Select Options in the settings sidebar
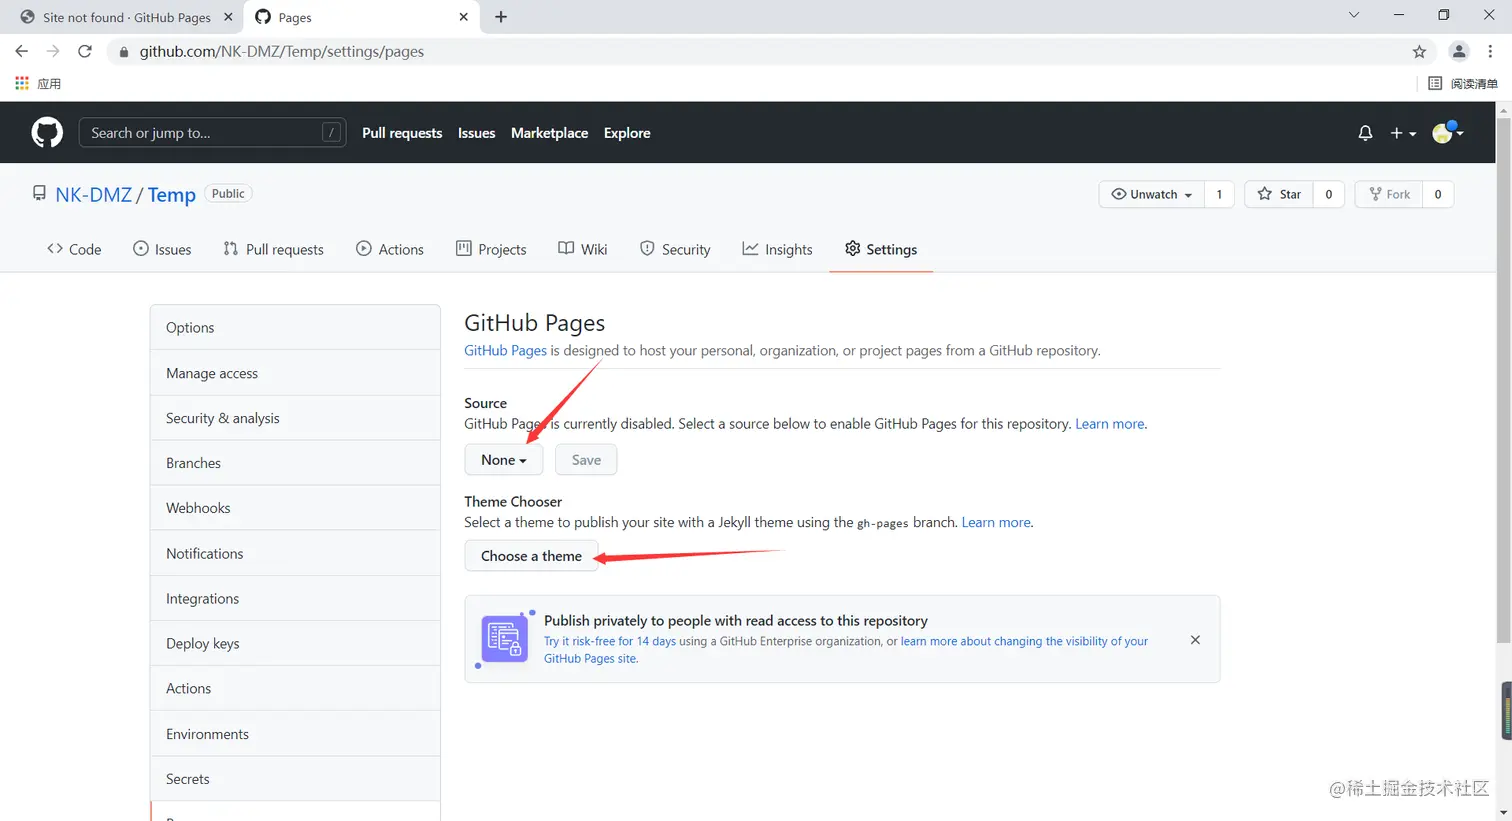 click(x=295, y=328)
